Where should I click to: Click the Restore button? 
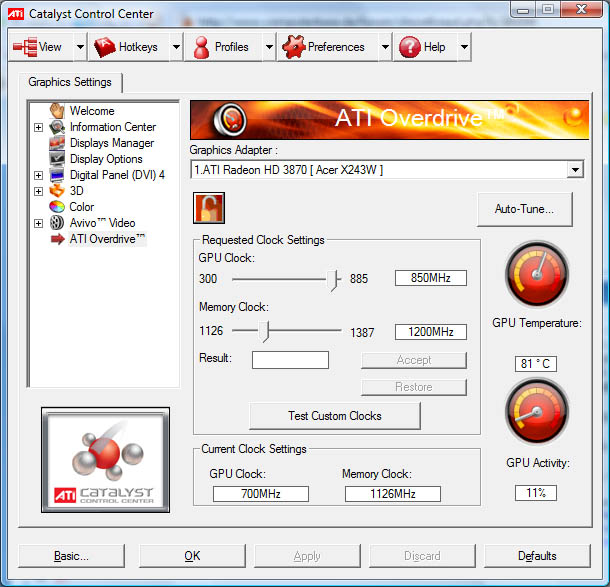(414, 387)
